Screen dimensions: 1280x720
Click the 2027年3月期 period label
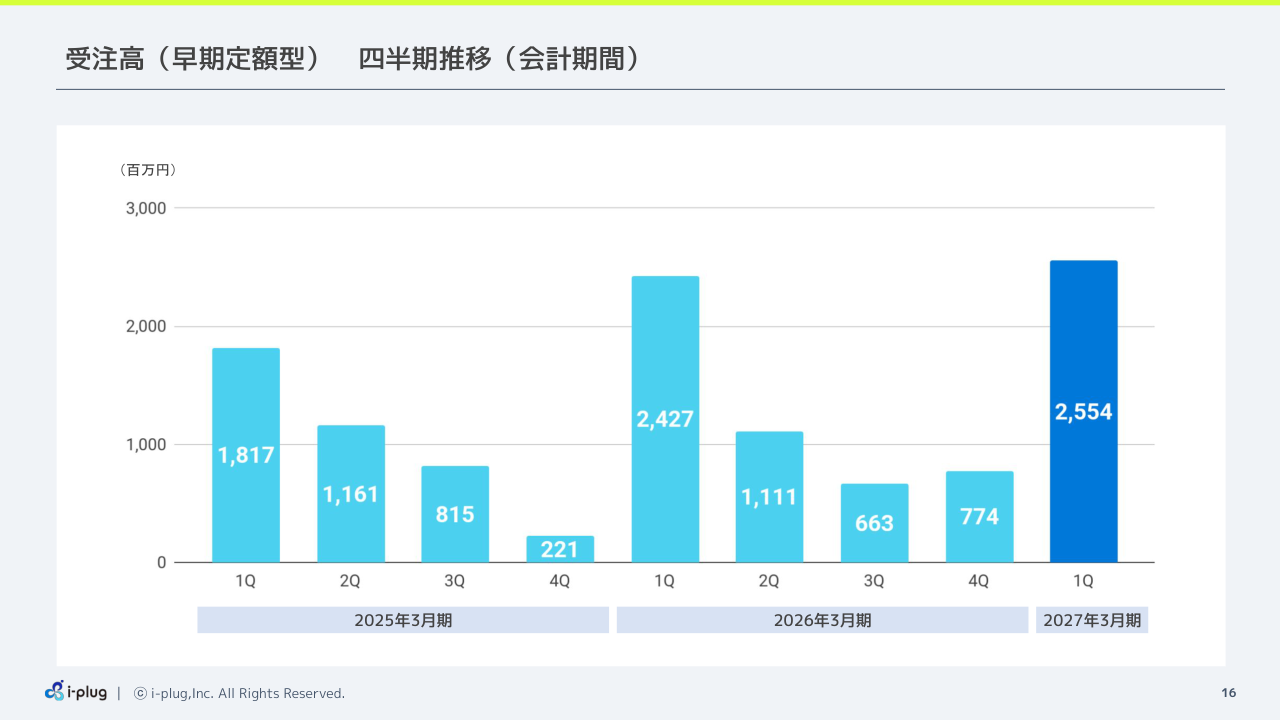[1092, 620]
